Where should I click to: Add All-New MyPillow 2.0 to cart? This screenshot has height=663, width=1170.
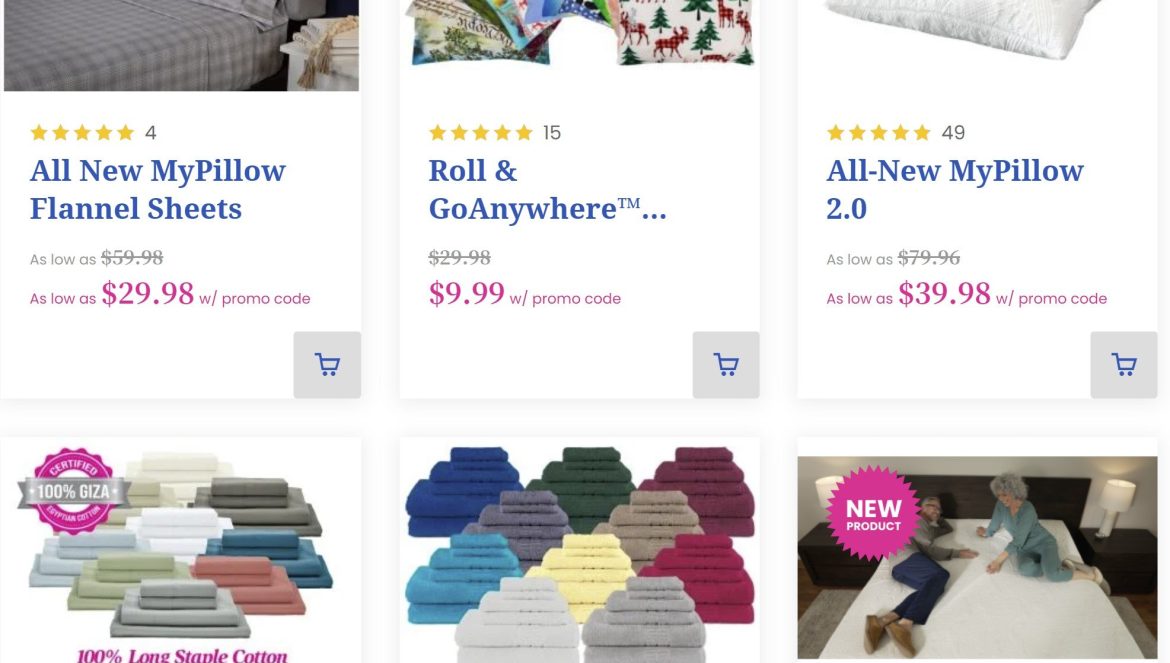click(1124, 365)
